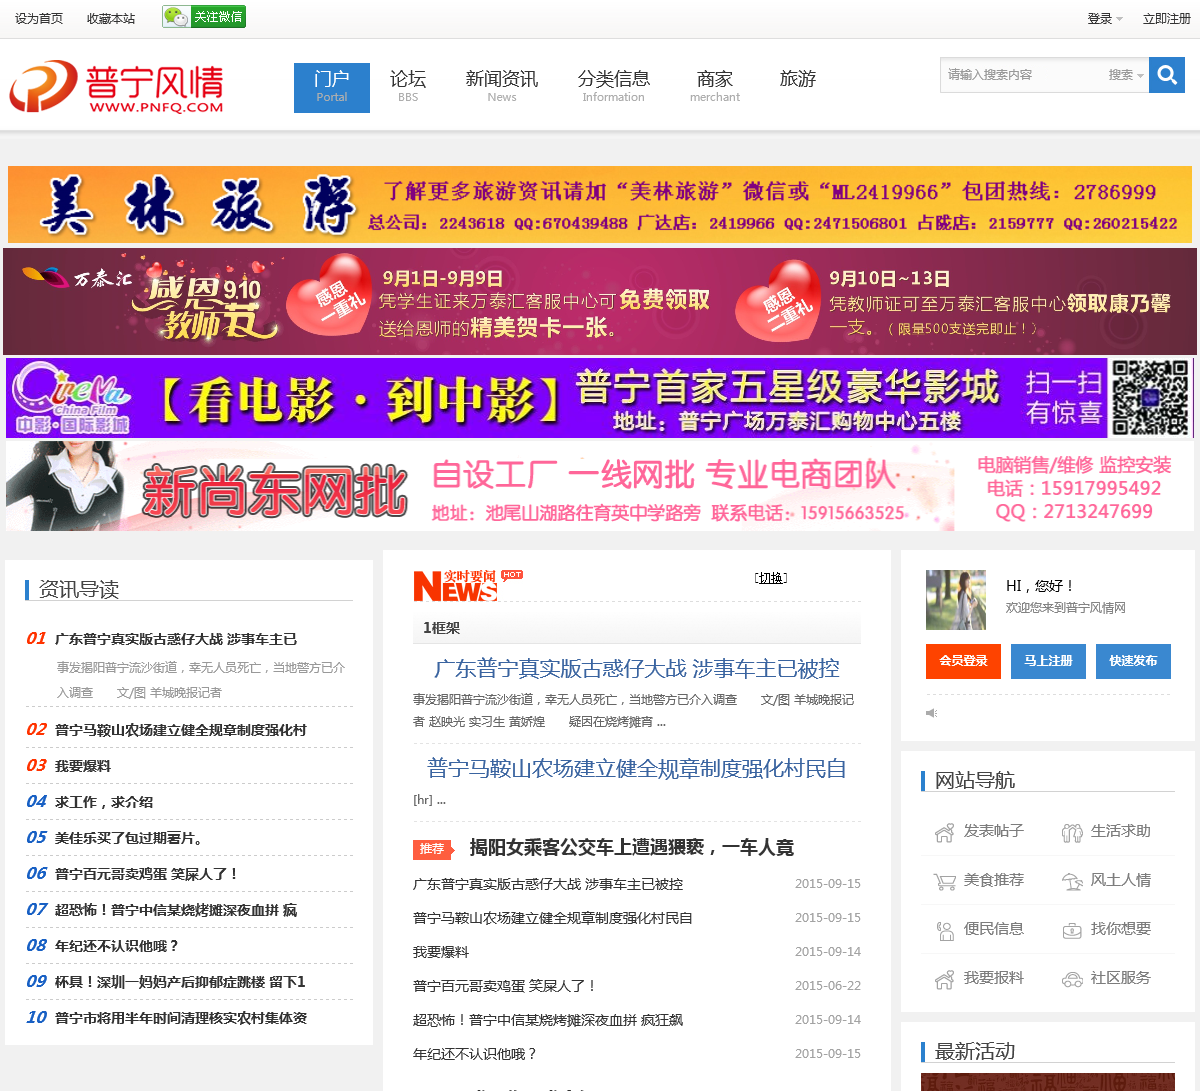Image resolution: width=1200 pixels, height=1091 pixels.
Task: Click into the search input field
Action: pos(1020,75)
